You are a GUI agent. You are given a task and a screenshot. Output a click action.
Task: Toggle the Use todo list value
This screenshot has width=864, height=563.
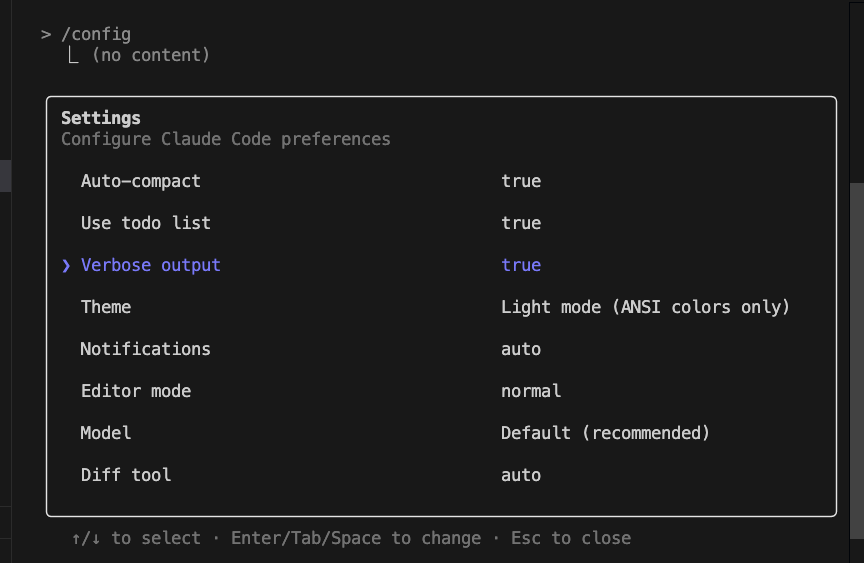[x=521, y=223]
